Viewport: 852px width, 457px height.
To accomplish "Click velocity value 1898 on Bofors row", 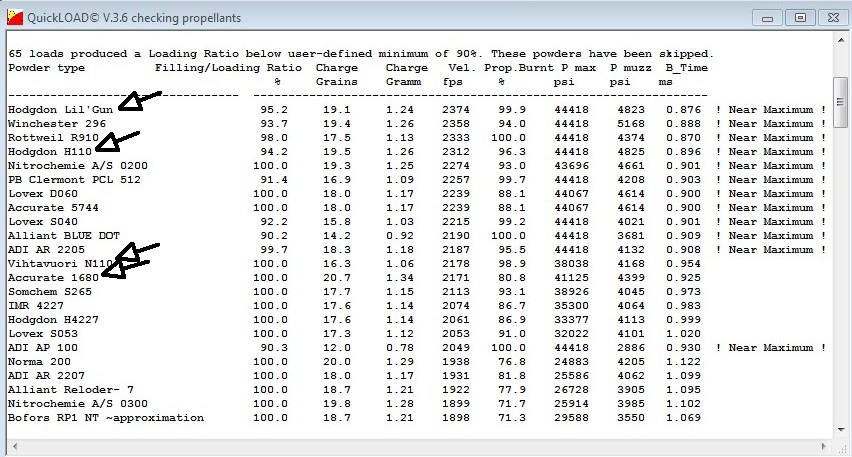I will (456, 418).
